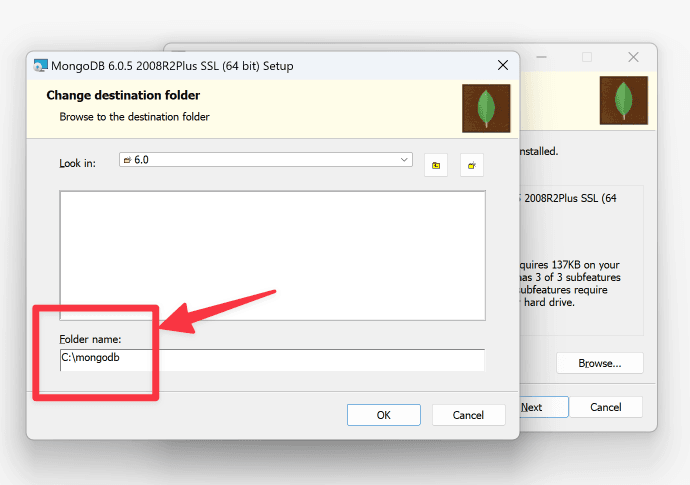Click the folder list box area
The width and height of the screenshot is (690, 485).
point(272,256)
